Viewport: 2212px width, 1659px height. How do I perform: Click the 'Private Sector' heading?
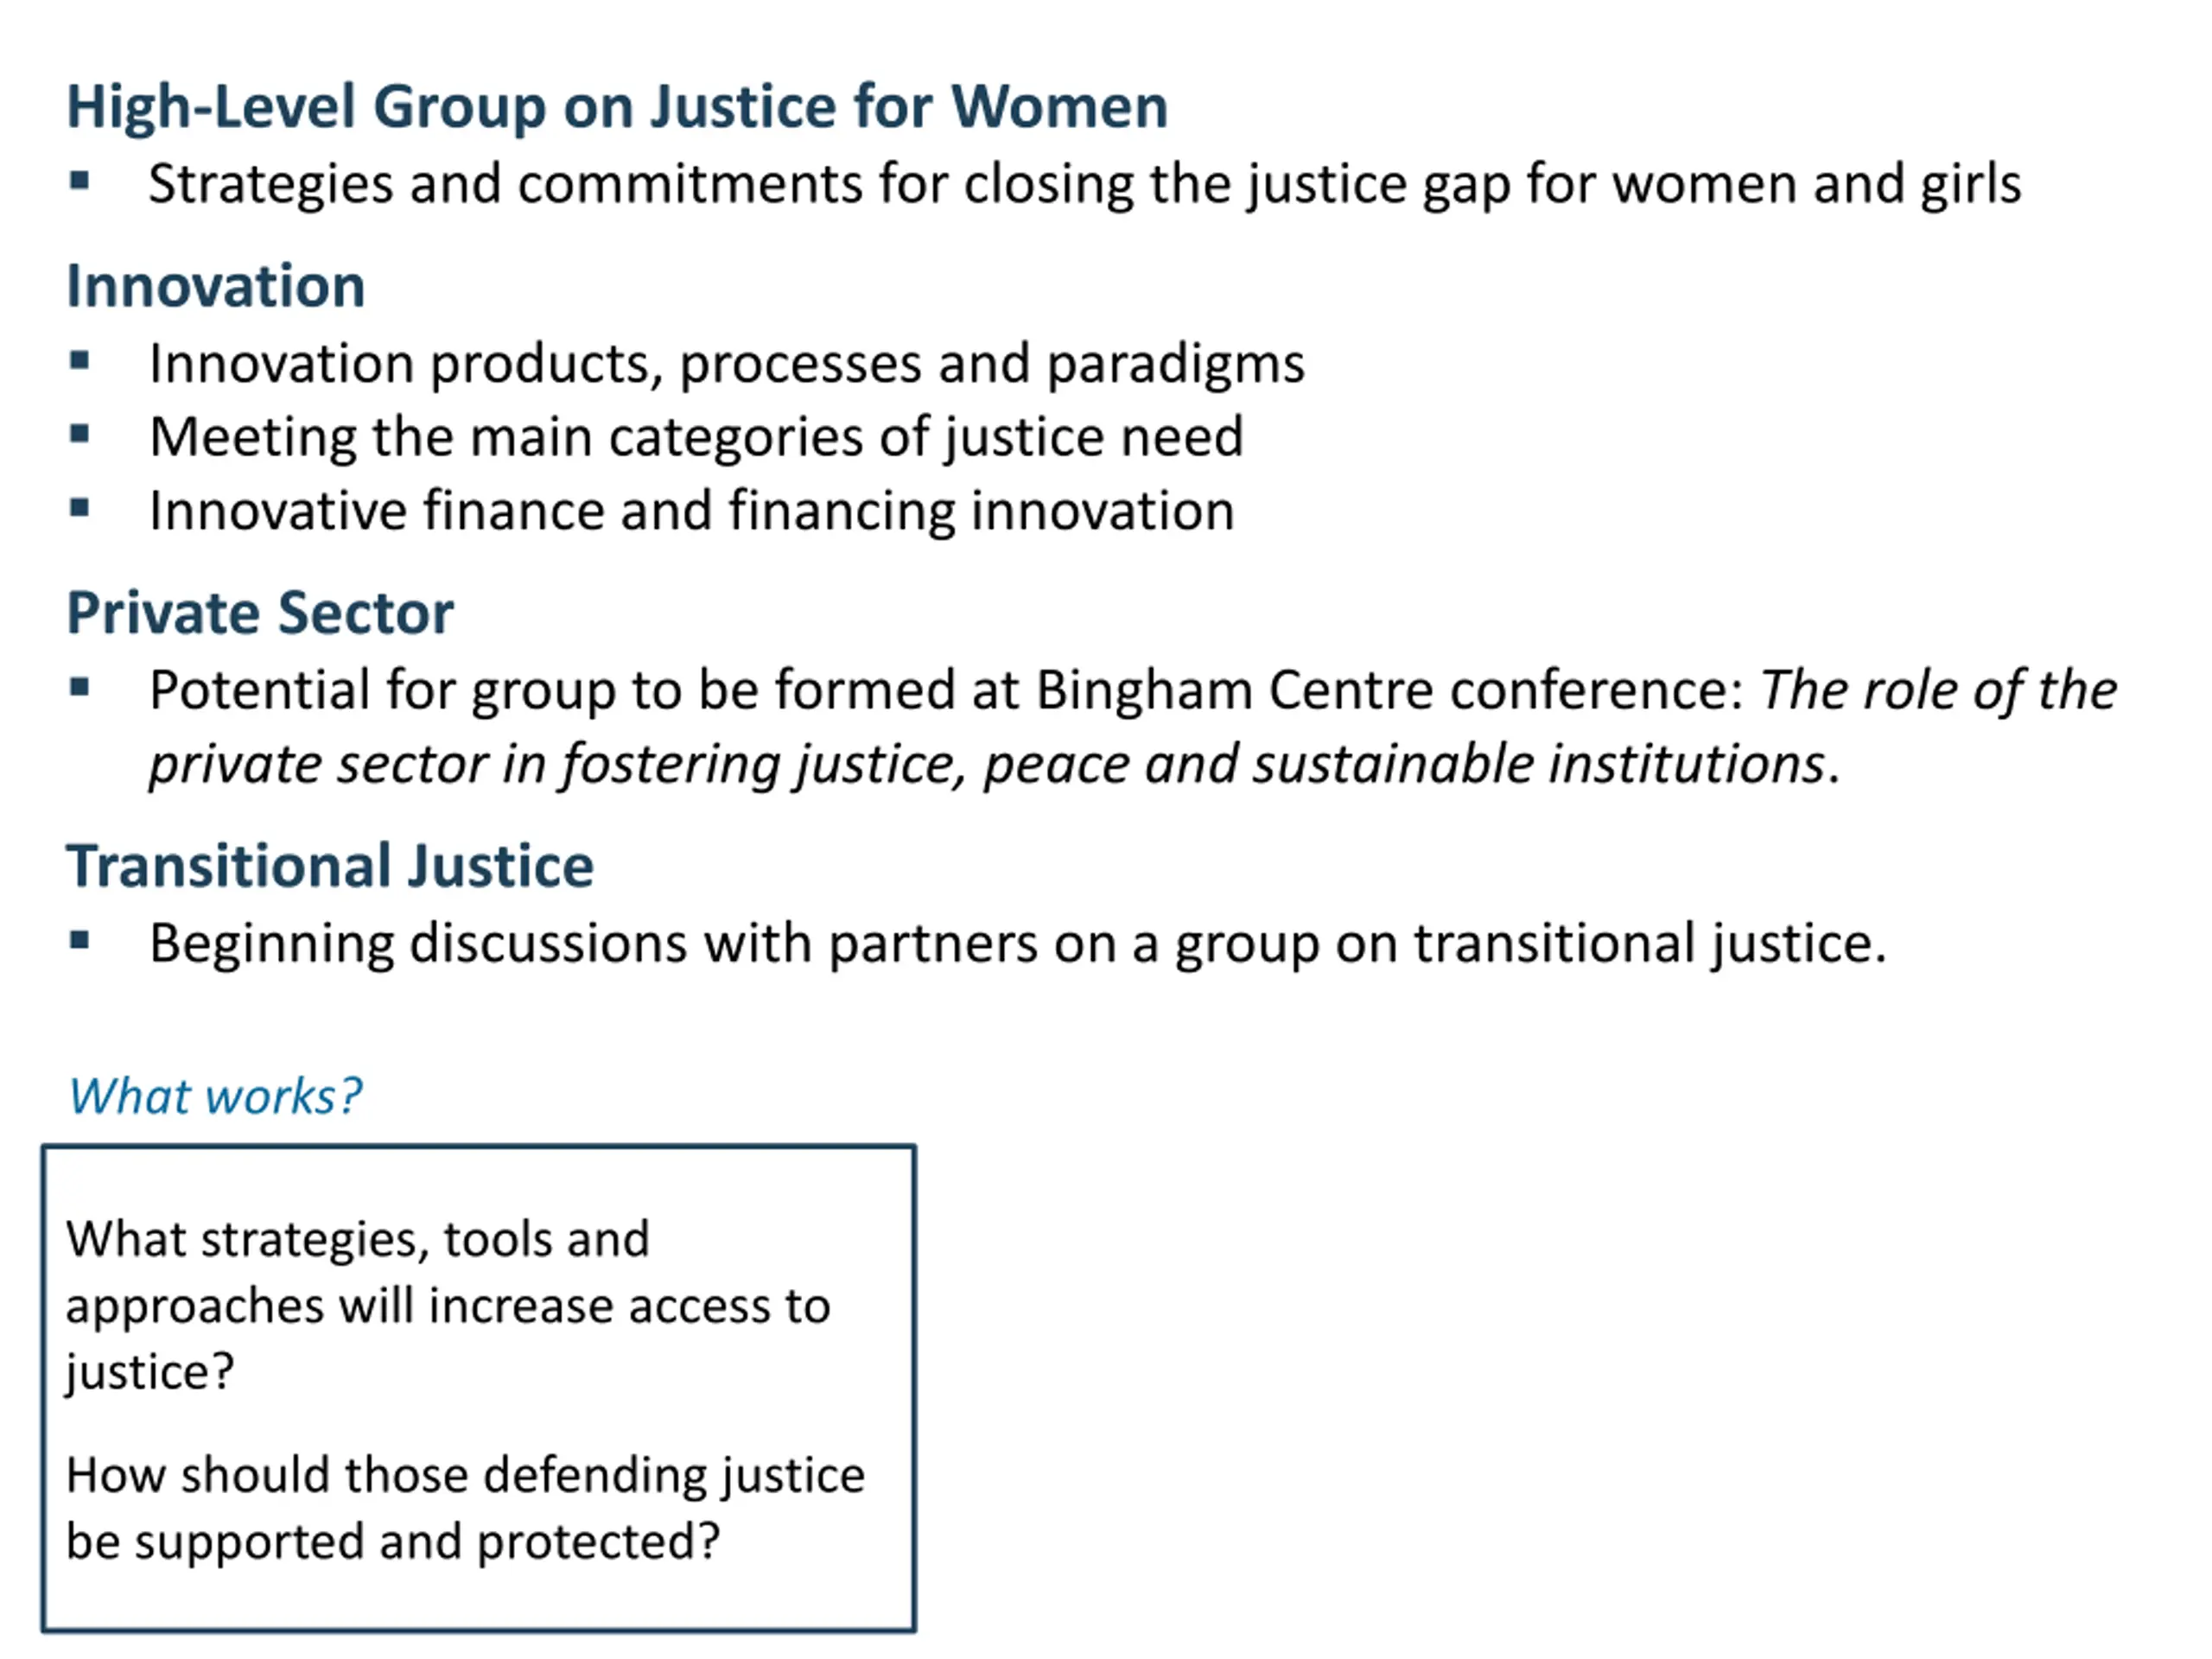point(260,613)
